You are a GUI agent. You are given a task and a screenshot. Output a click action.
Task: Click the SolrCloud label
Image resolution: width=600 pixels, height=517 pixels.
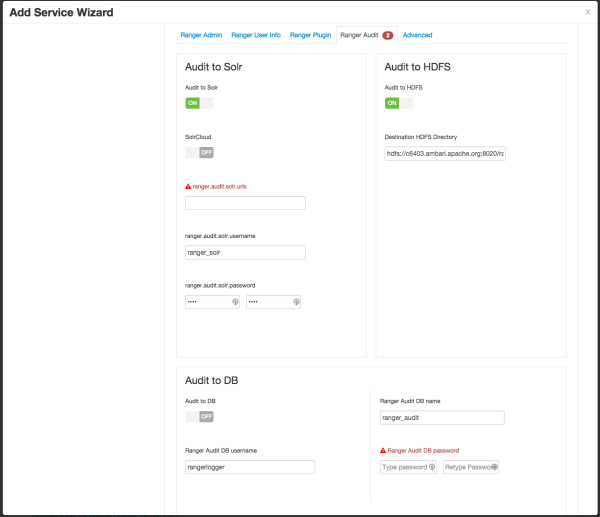(198, 137)
